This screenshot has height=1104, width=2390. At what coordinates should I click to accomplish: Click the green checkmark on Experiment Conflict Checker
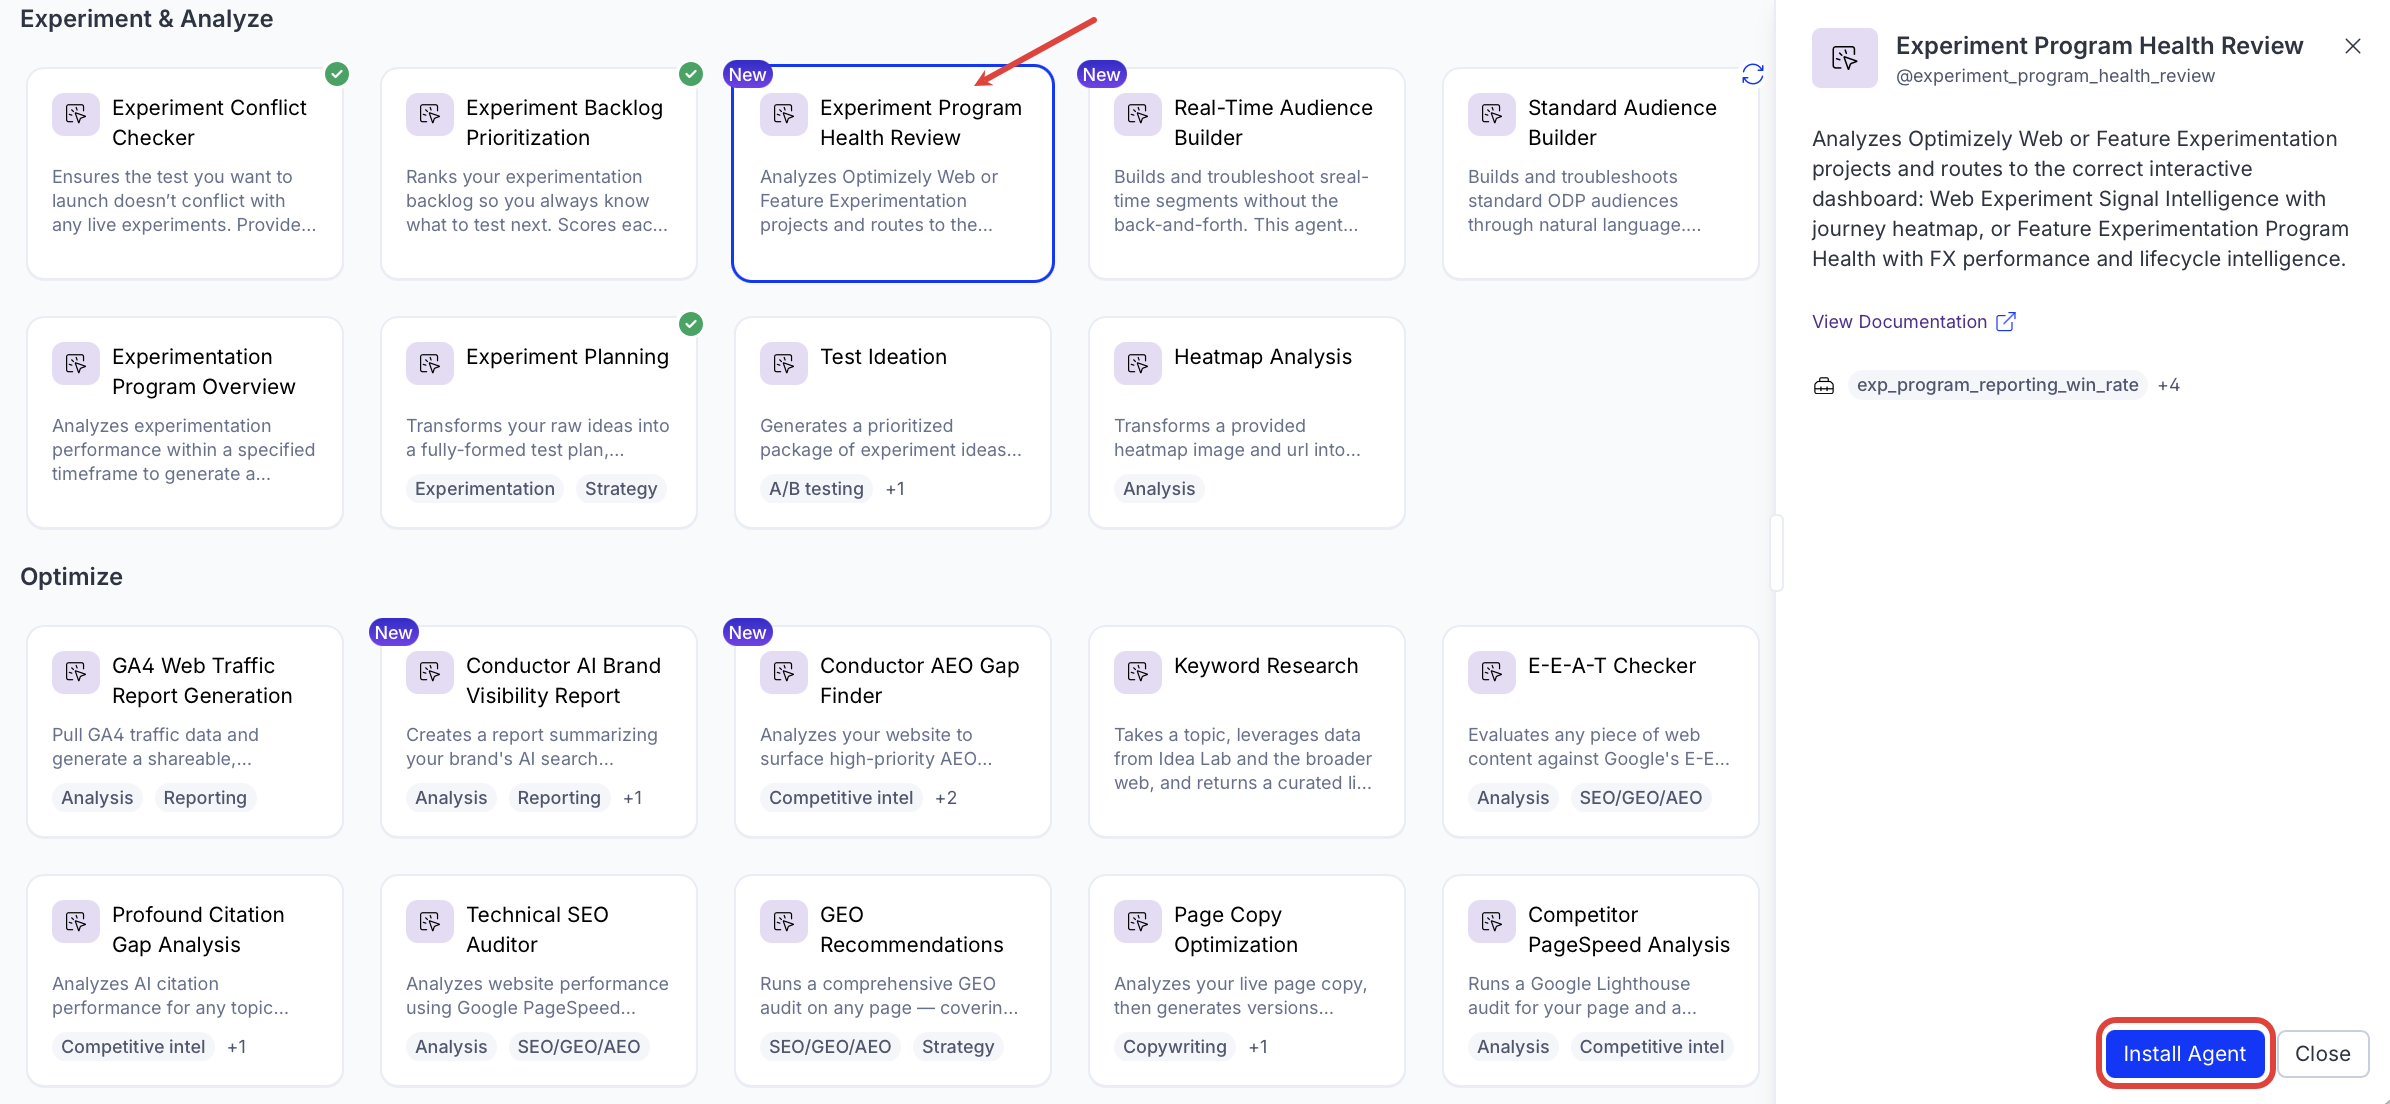point(337,74)
